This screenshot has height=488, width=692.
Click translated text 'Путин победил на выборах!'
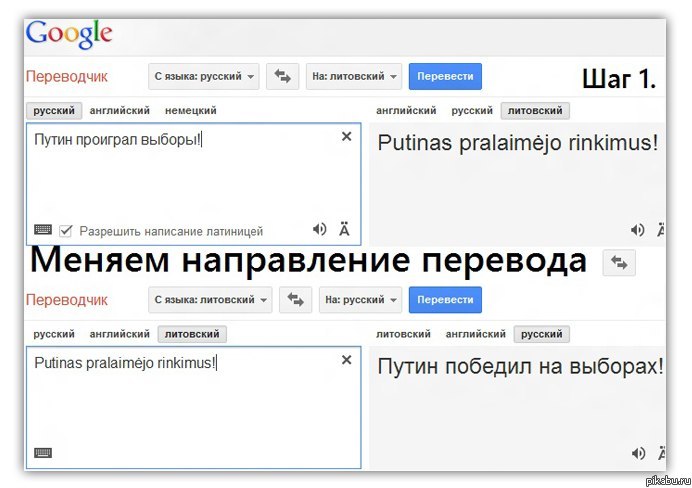coord(520,366)
